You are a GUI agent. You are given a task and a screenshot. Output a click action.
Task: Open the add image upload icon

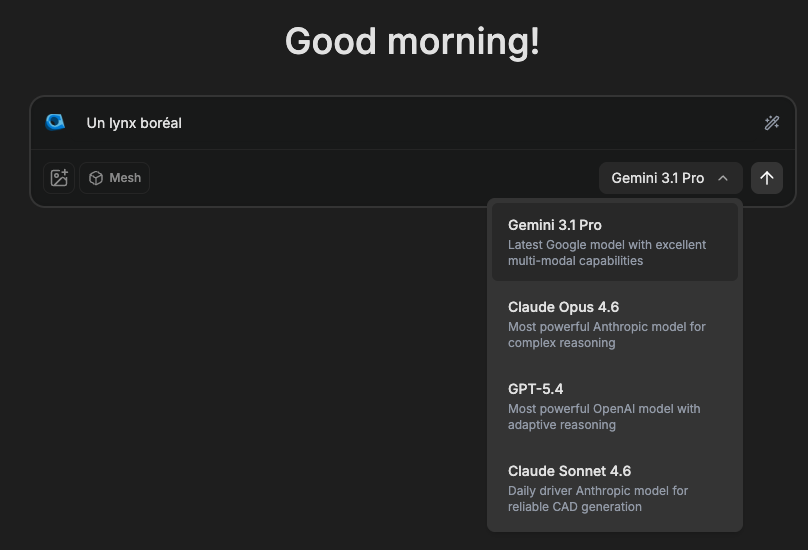pyautogui.click(x=59, y=178)
